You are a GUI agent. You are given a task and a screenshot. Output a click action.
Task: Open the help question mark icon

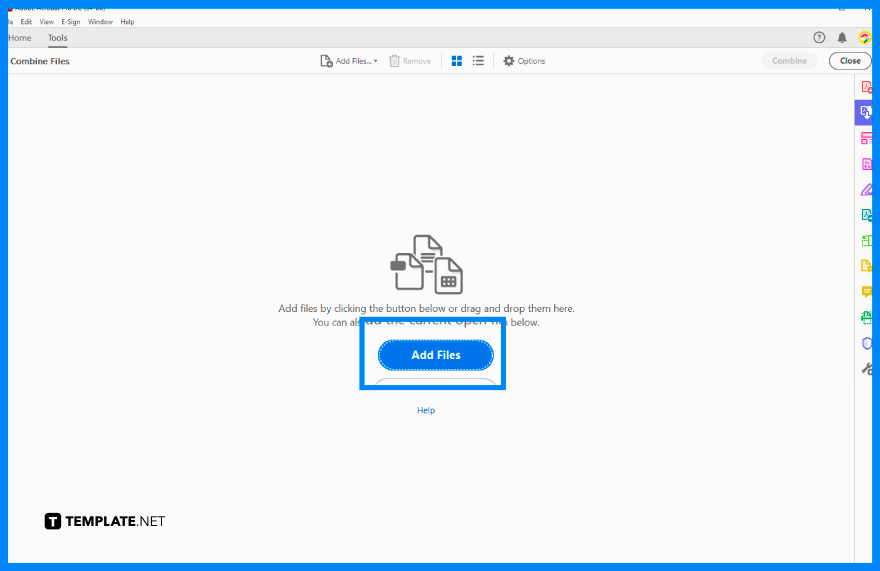[x=819, y=38]
